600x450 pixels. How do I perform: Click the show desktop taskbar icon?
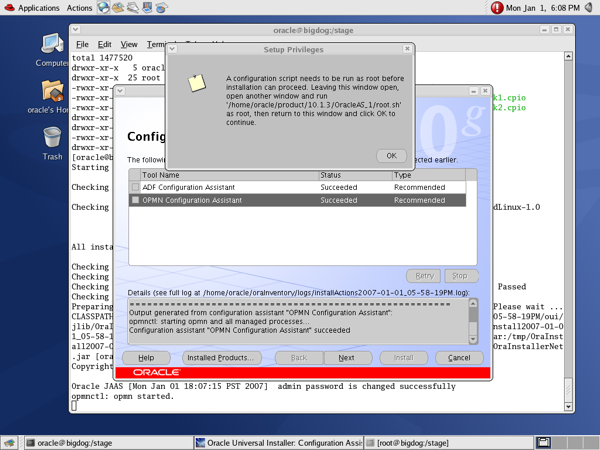[x=9, y=443]
